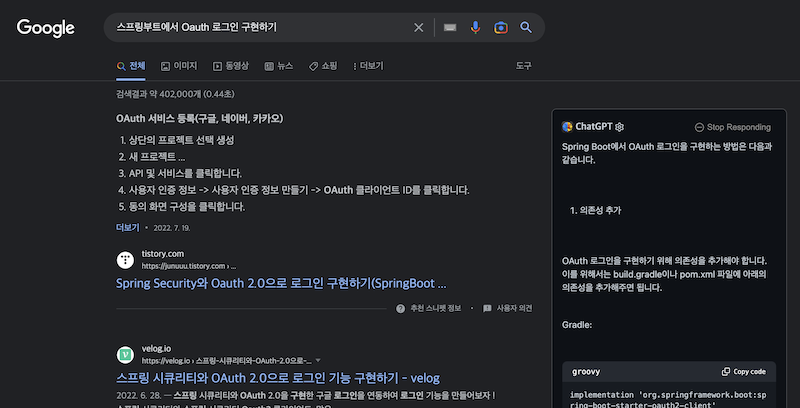Click the velog.io URL breadcrumb
800x408 pixels.
(227, 361)
